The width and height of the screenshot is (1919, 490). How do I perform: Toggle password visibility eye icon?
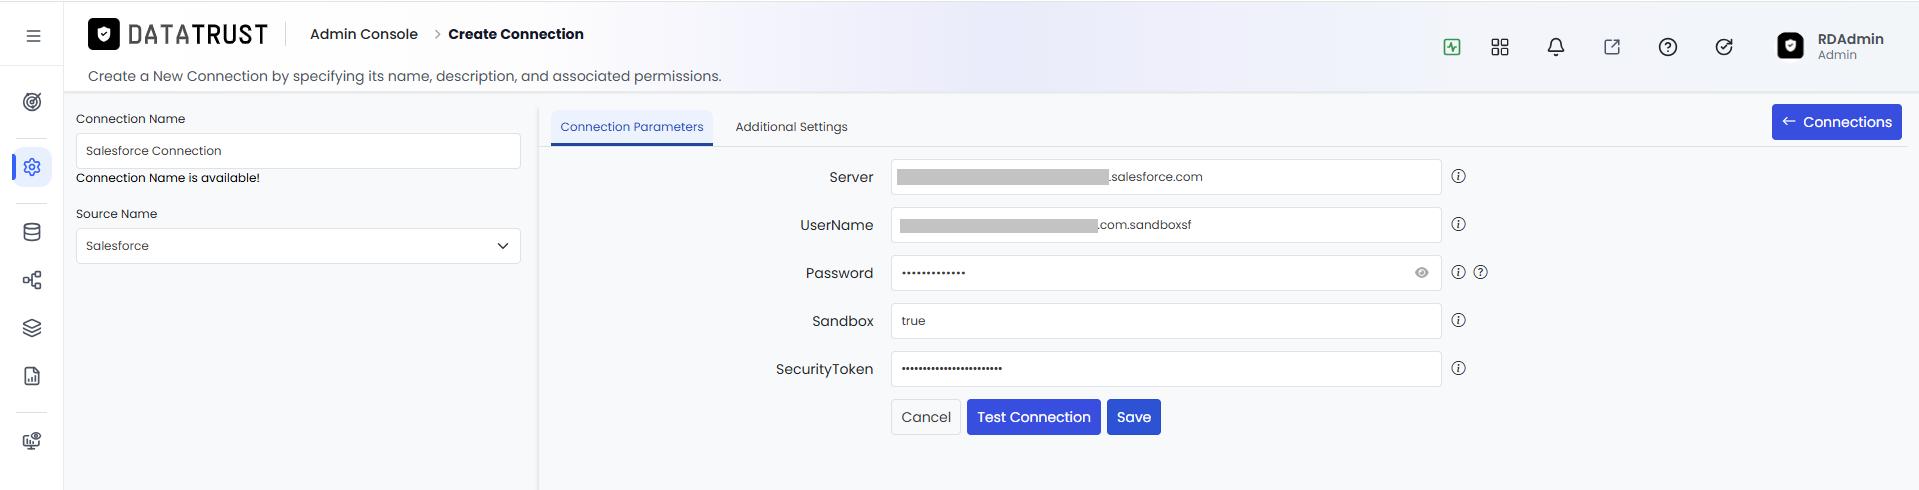[x=1421, y=273]
